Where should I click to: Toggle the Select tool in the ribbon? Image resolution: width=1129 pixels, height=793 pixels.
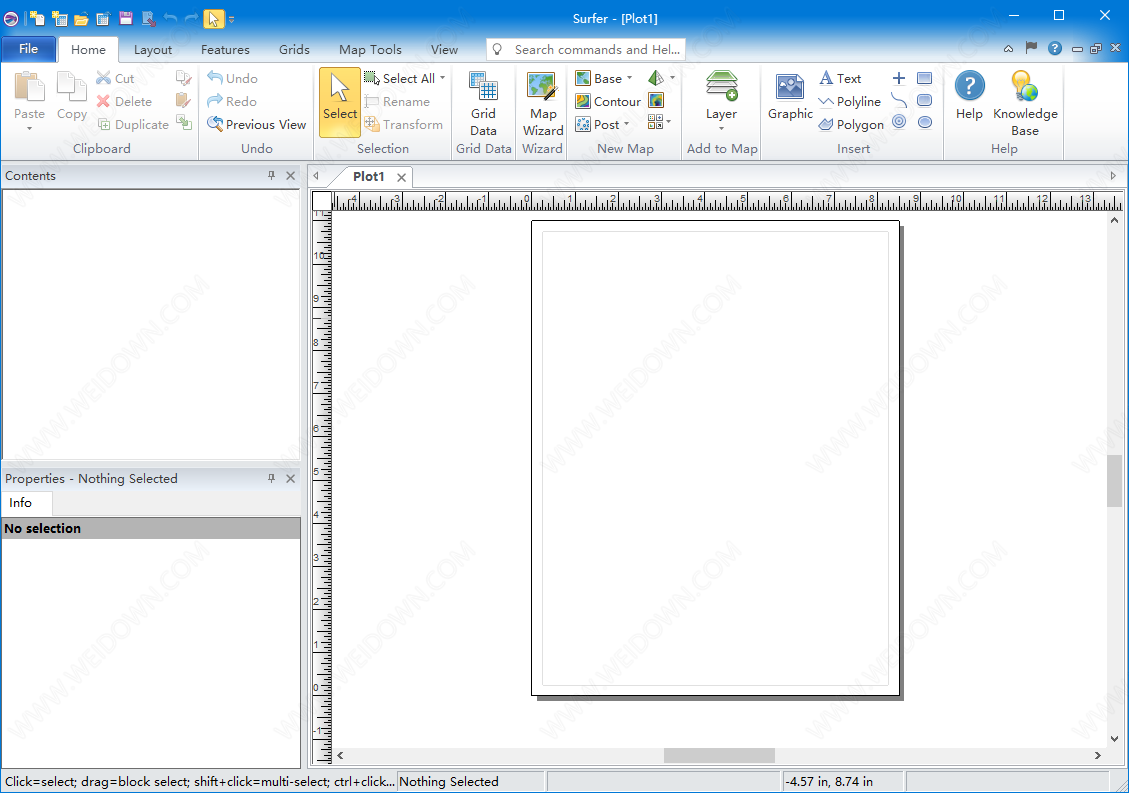tap(340, 102)
